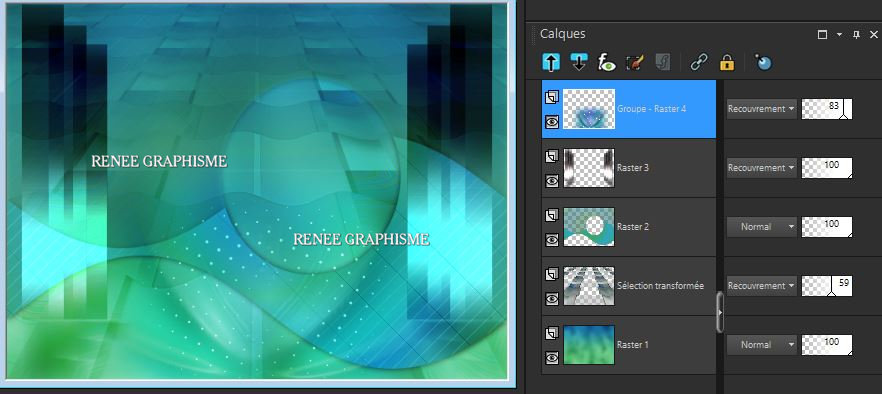Open blend mode dropdown for Raster 3

click(x=762, y=168)
